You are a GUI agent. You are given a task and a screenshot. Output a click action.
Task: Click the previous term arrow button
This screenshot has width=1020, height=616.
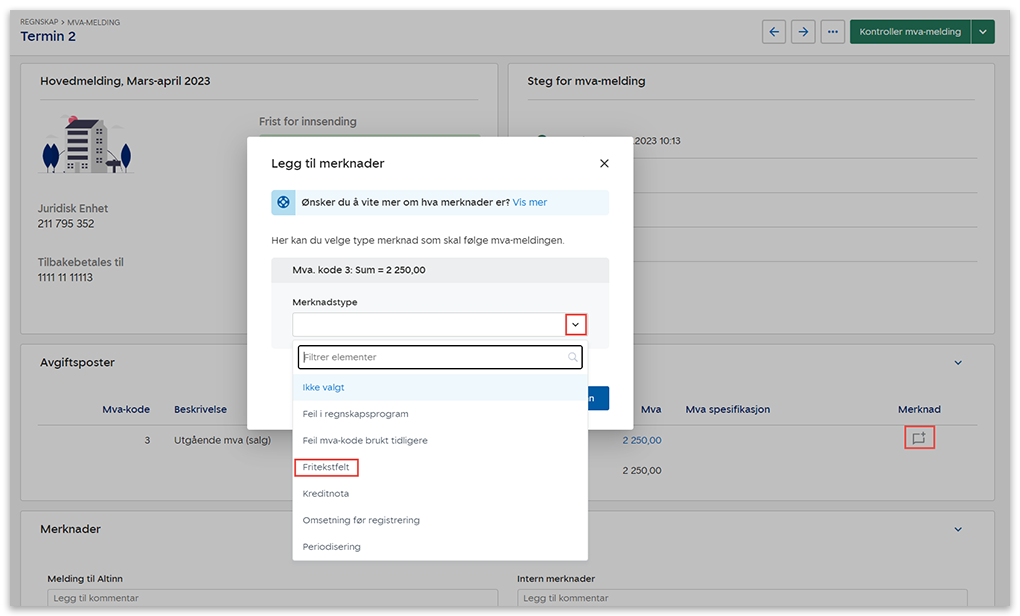click(773, 32)
